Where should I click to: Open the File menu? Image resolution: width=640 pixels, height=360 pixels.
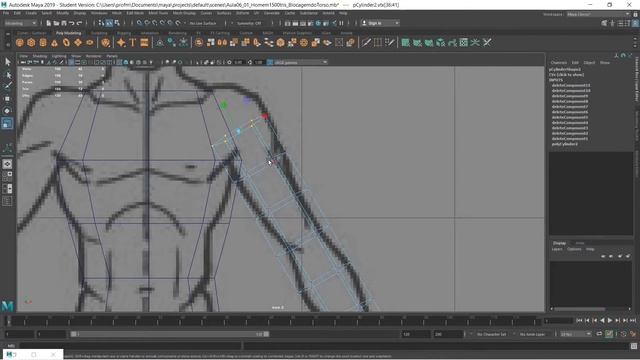pos(6,13)
